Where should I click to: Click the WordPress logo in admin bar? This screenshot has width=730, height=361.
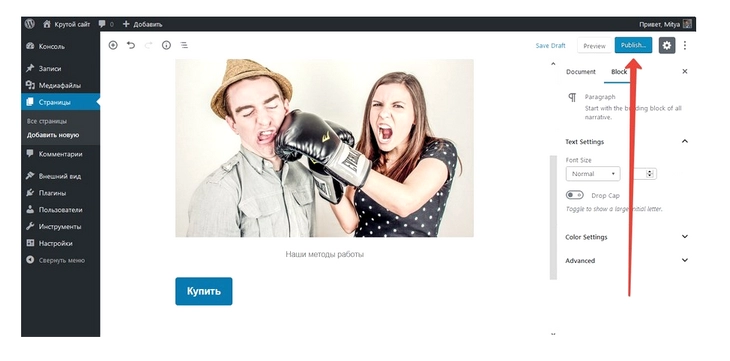click(x=30, y=24)
